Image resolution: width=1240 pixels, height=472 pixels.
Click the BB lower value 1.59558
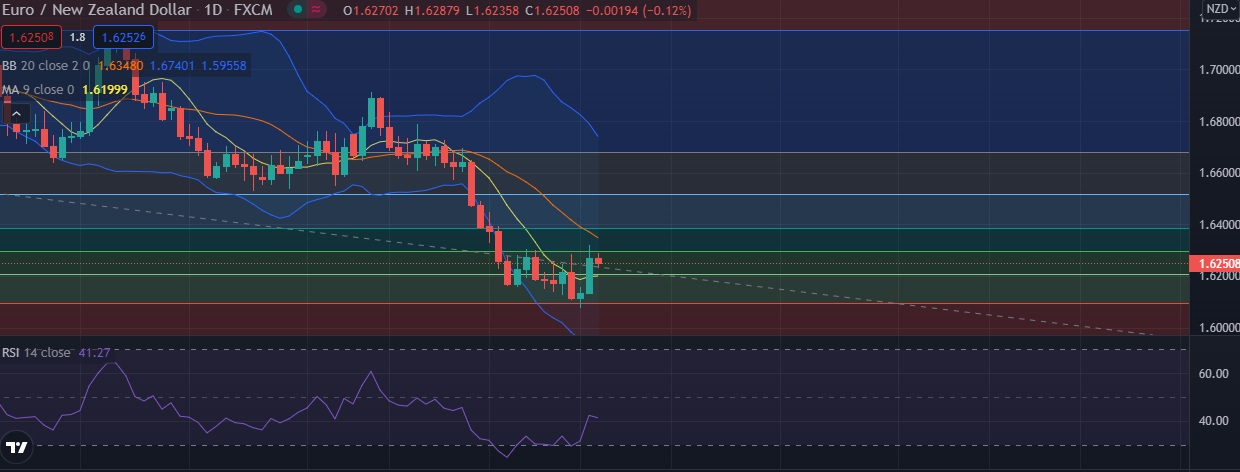[224, 65]
